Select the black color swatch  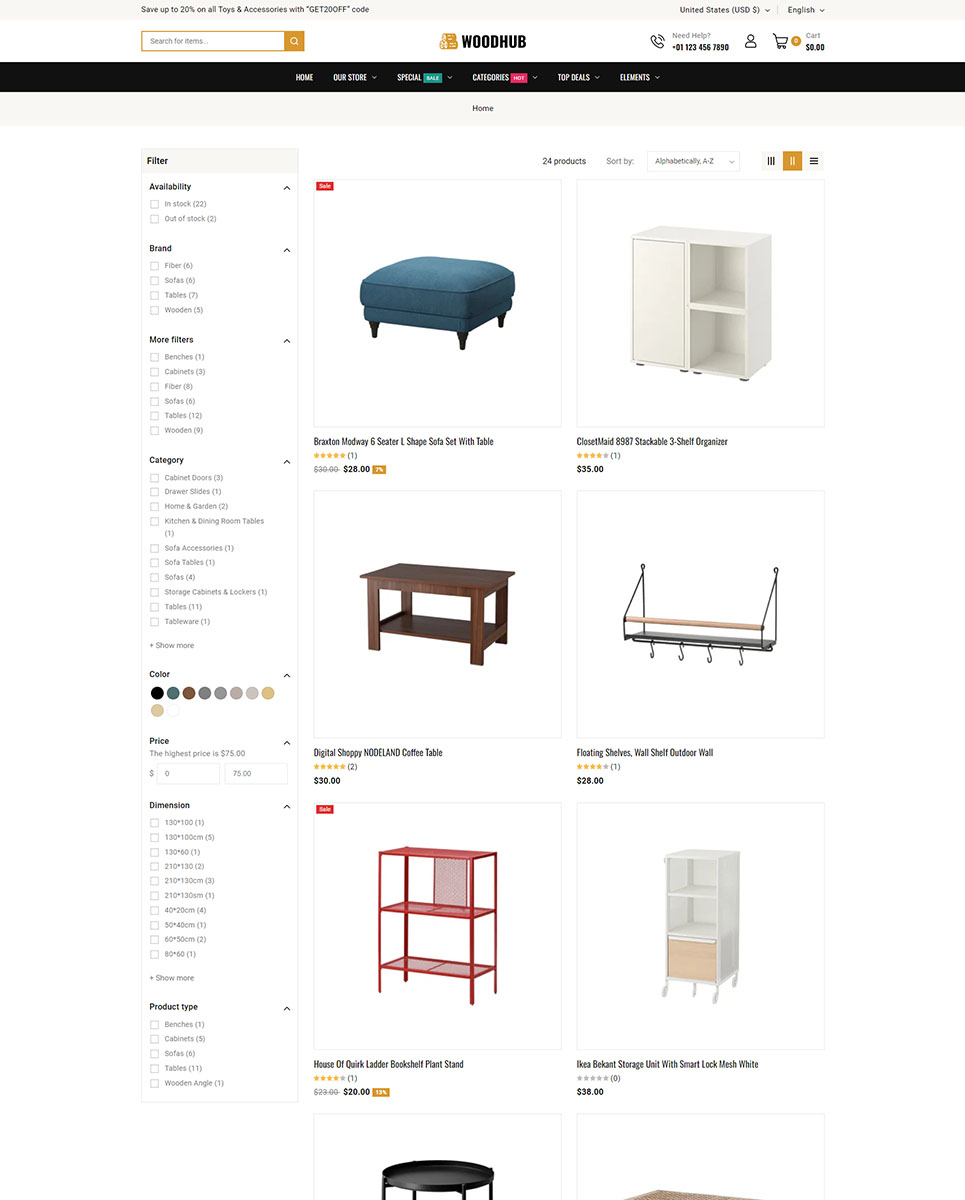tap(157, 693)
